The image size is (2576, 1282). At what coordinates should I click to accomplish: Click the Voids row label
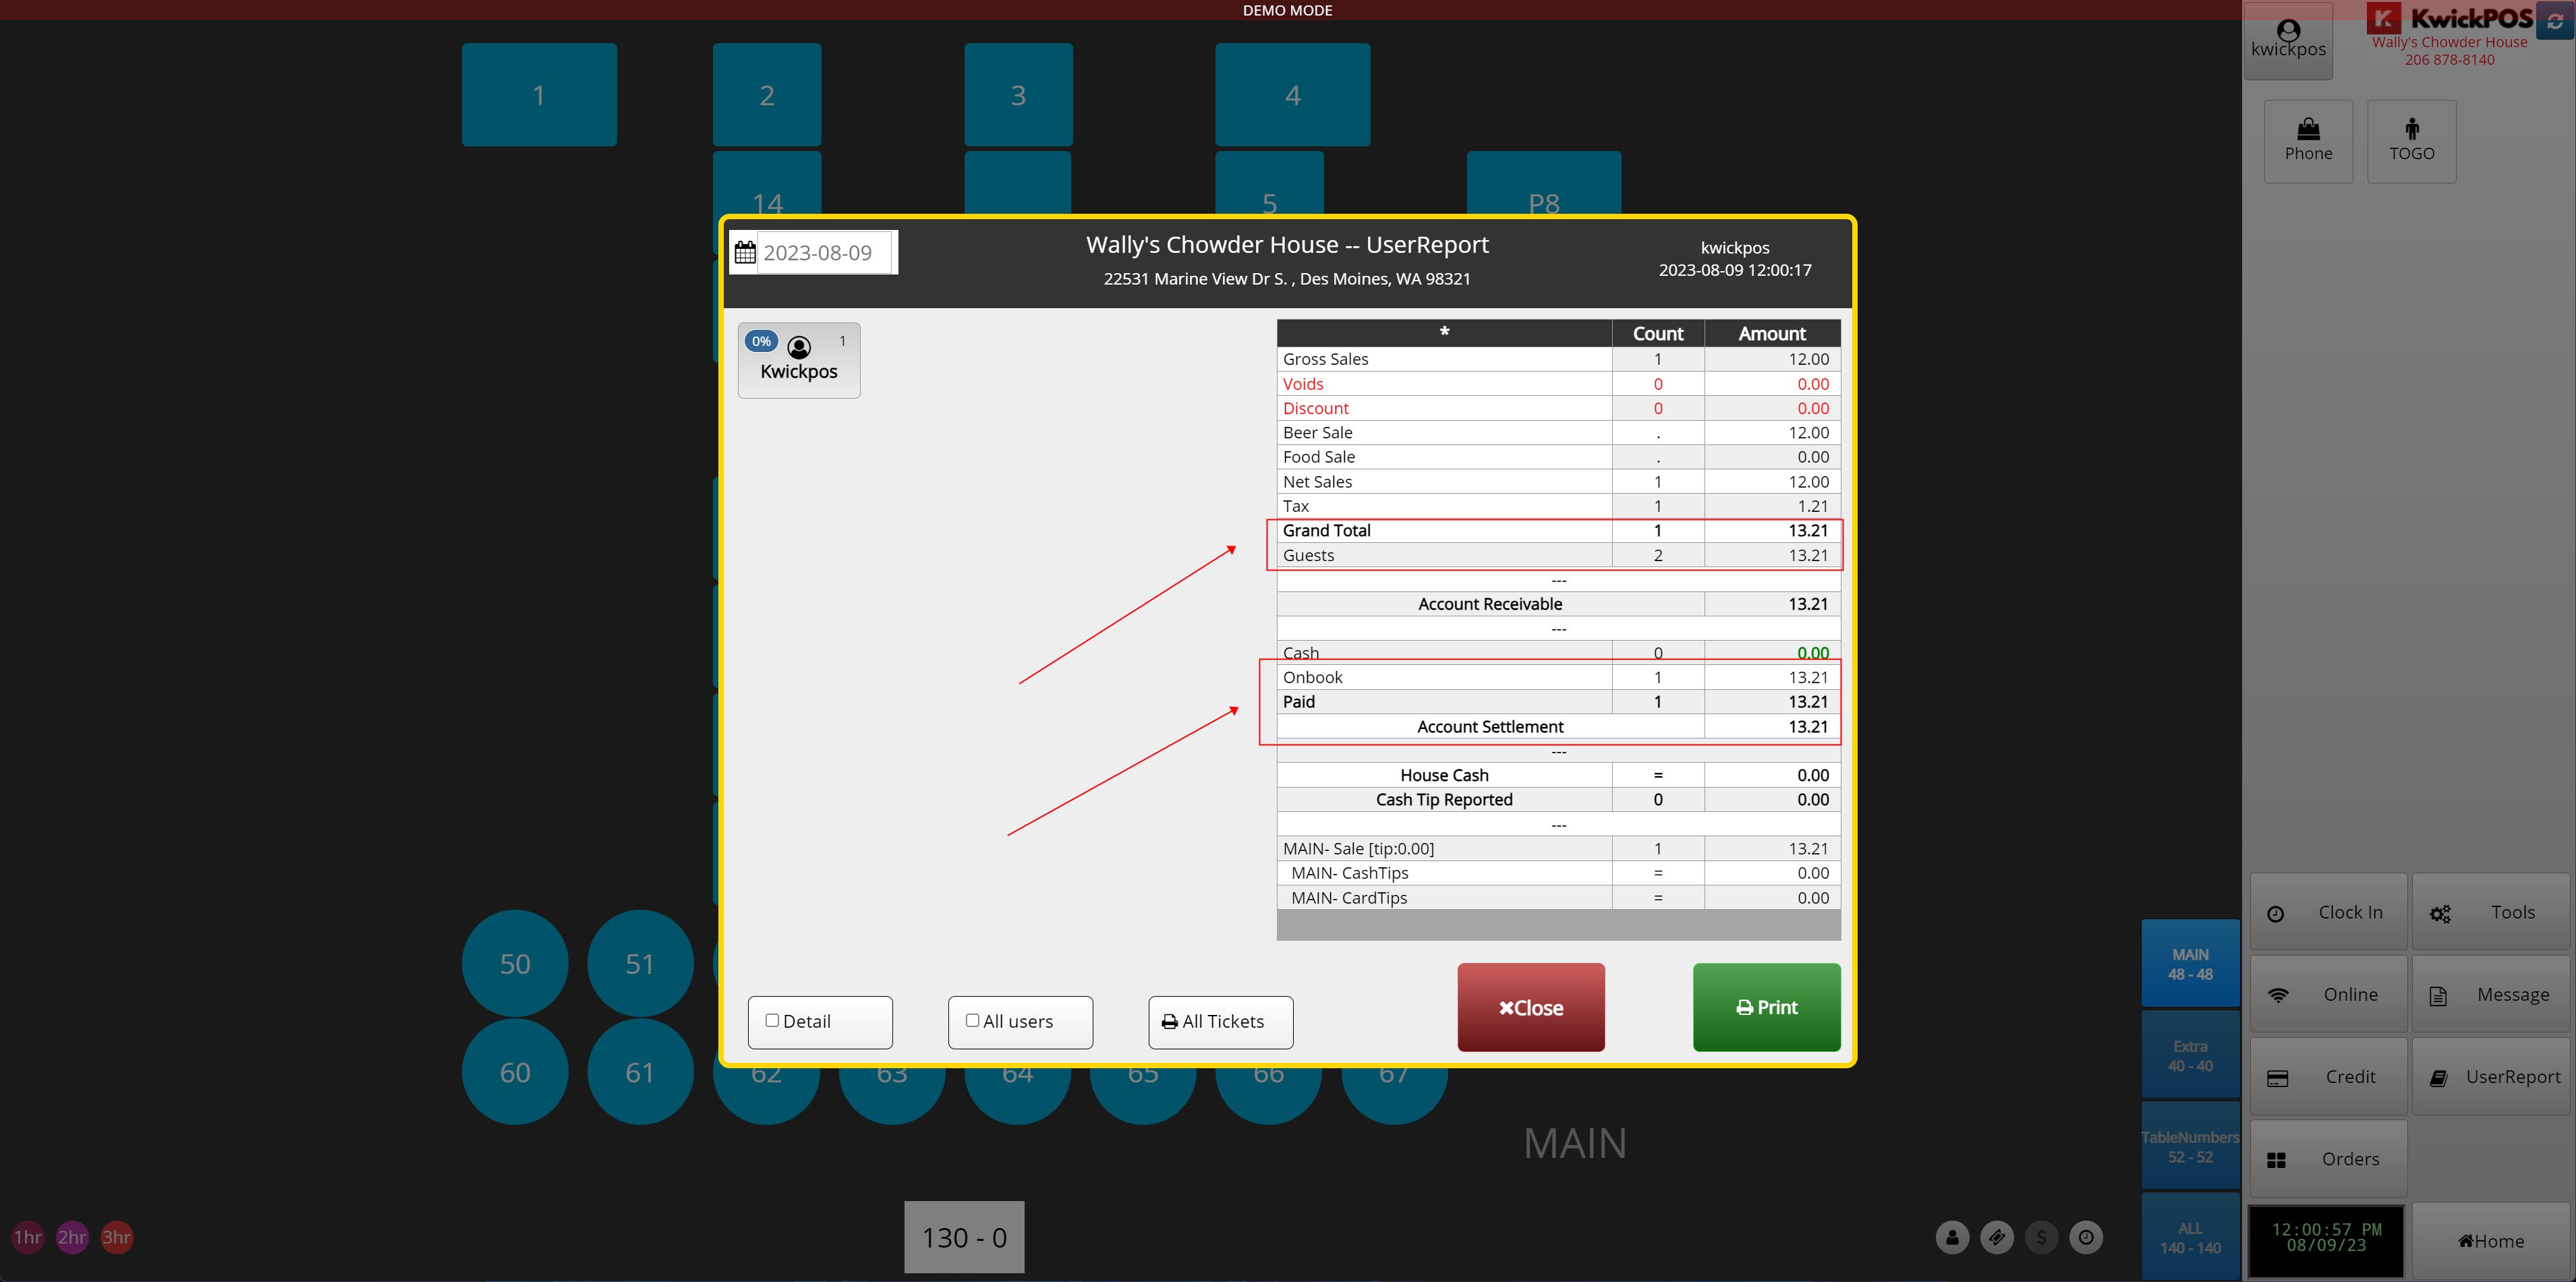tap(1303, 384)
